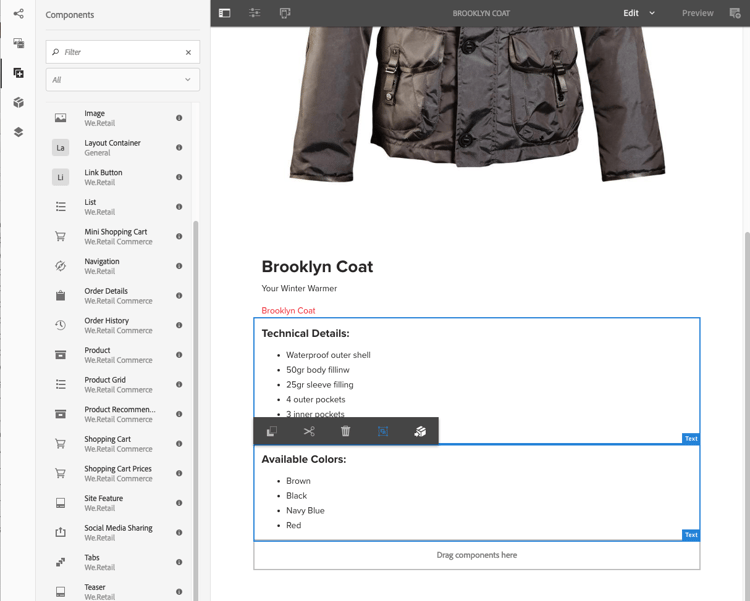
Task: Open the Edit mode dropdown
Action: 639,13
